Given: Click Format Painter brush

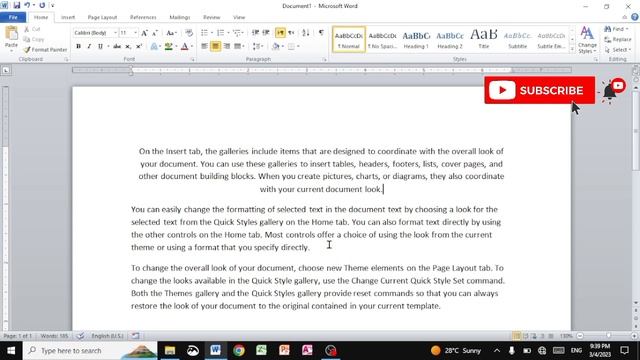Looking at the screenshot, I should point(45,49).
